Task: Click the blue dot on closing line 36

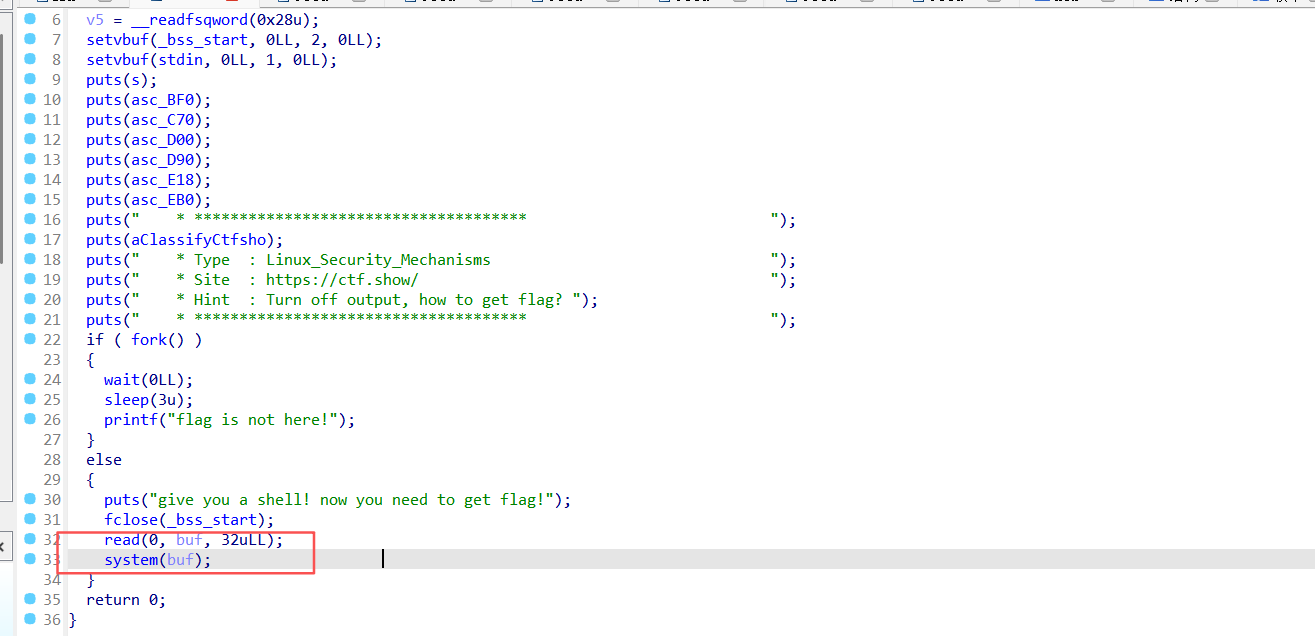Action: 30,619
